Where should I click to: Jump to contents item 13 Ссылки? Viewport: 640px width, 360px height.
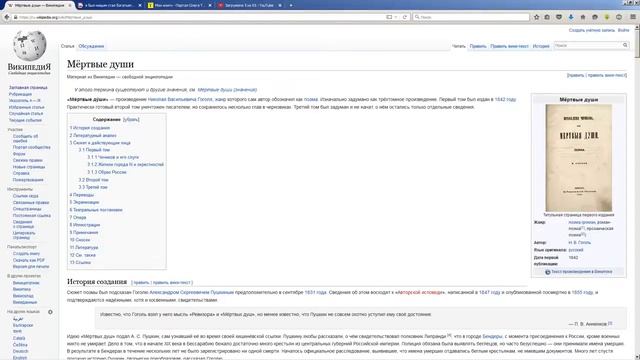pyautogui.click(x=80, y=262)
